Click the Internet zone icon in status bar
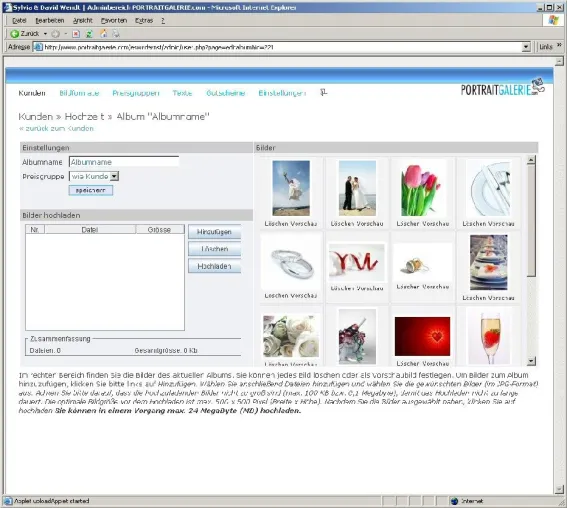The height and width of the screenshot is (508, 567). tap(455, 501)
